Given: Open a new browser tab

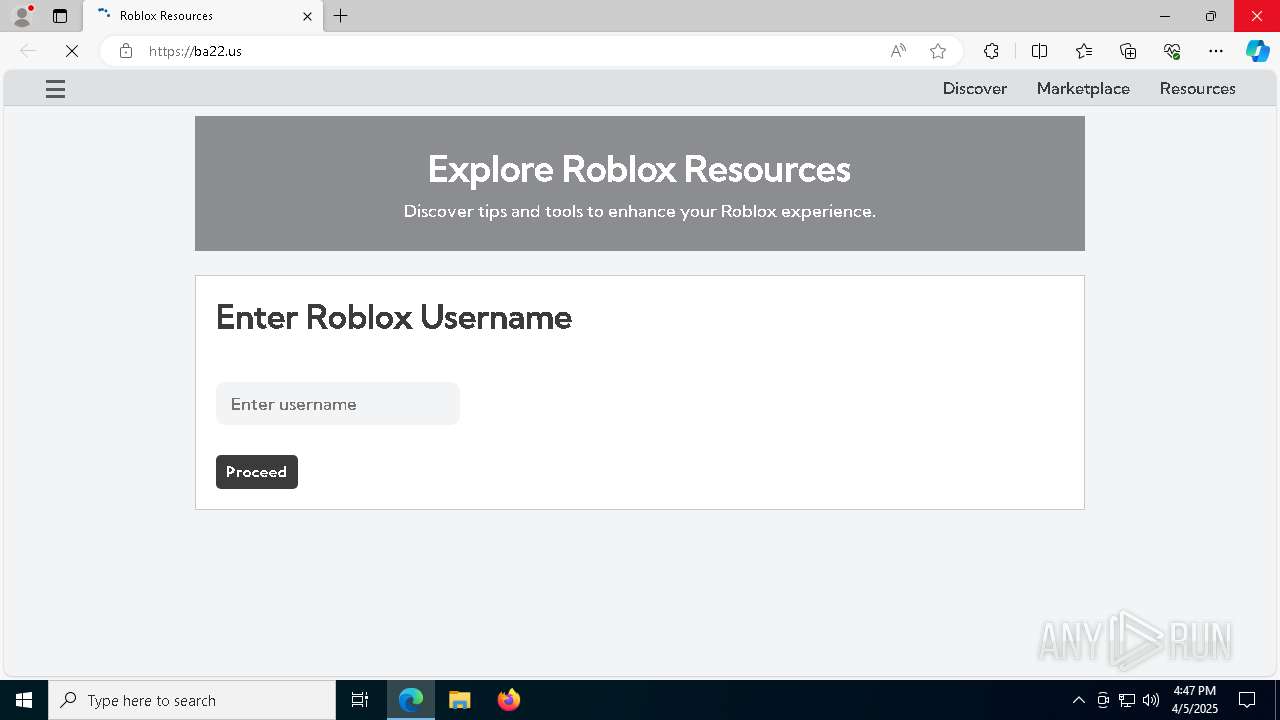Looking at the screenshot, I should click(x=341, y=16).
